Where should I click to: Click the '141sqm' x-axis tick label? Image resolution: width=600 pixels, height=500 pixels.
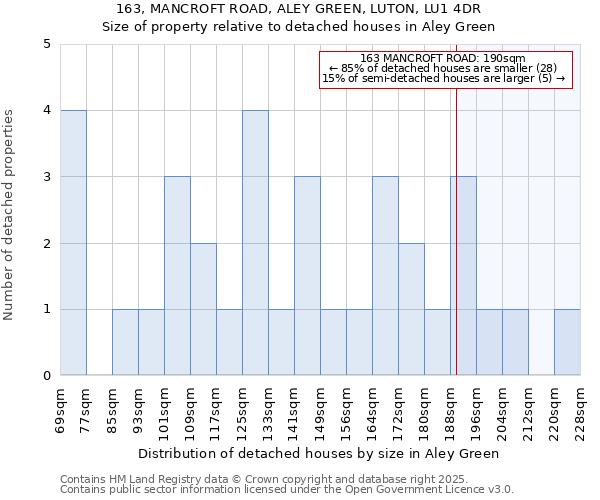pyautogui.click(x=293, y=415)
